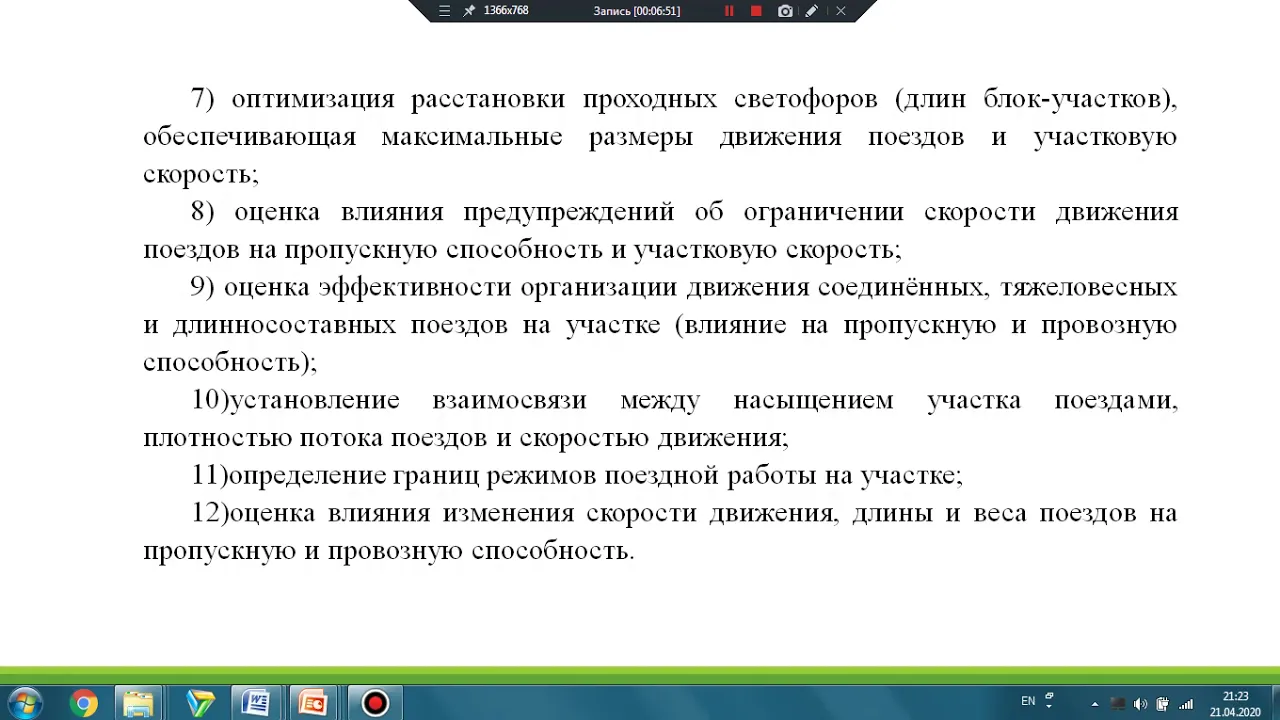Click "обеспечивающая" in the slide text
Viewport: 1280px width, 720px height.
[249, 137]
